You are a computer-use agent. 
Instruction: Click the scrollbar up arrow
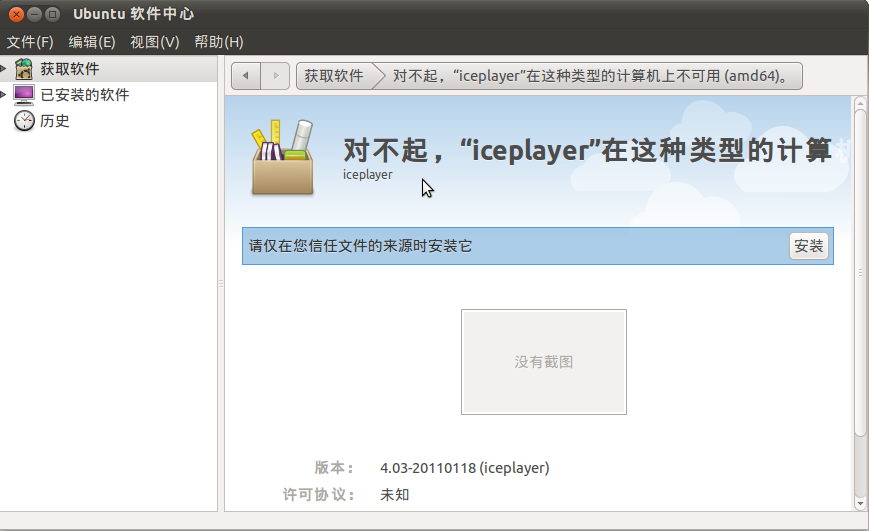pyautogui.click(x=860, y=103)
